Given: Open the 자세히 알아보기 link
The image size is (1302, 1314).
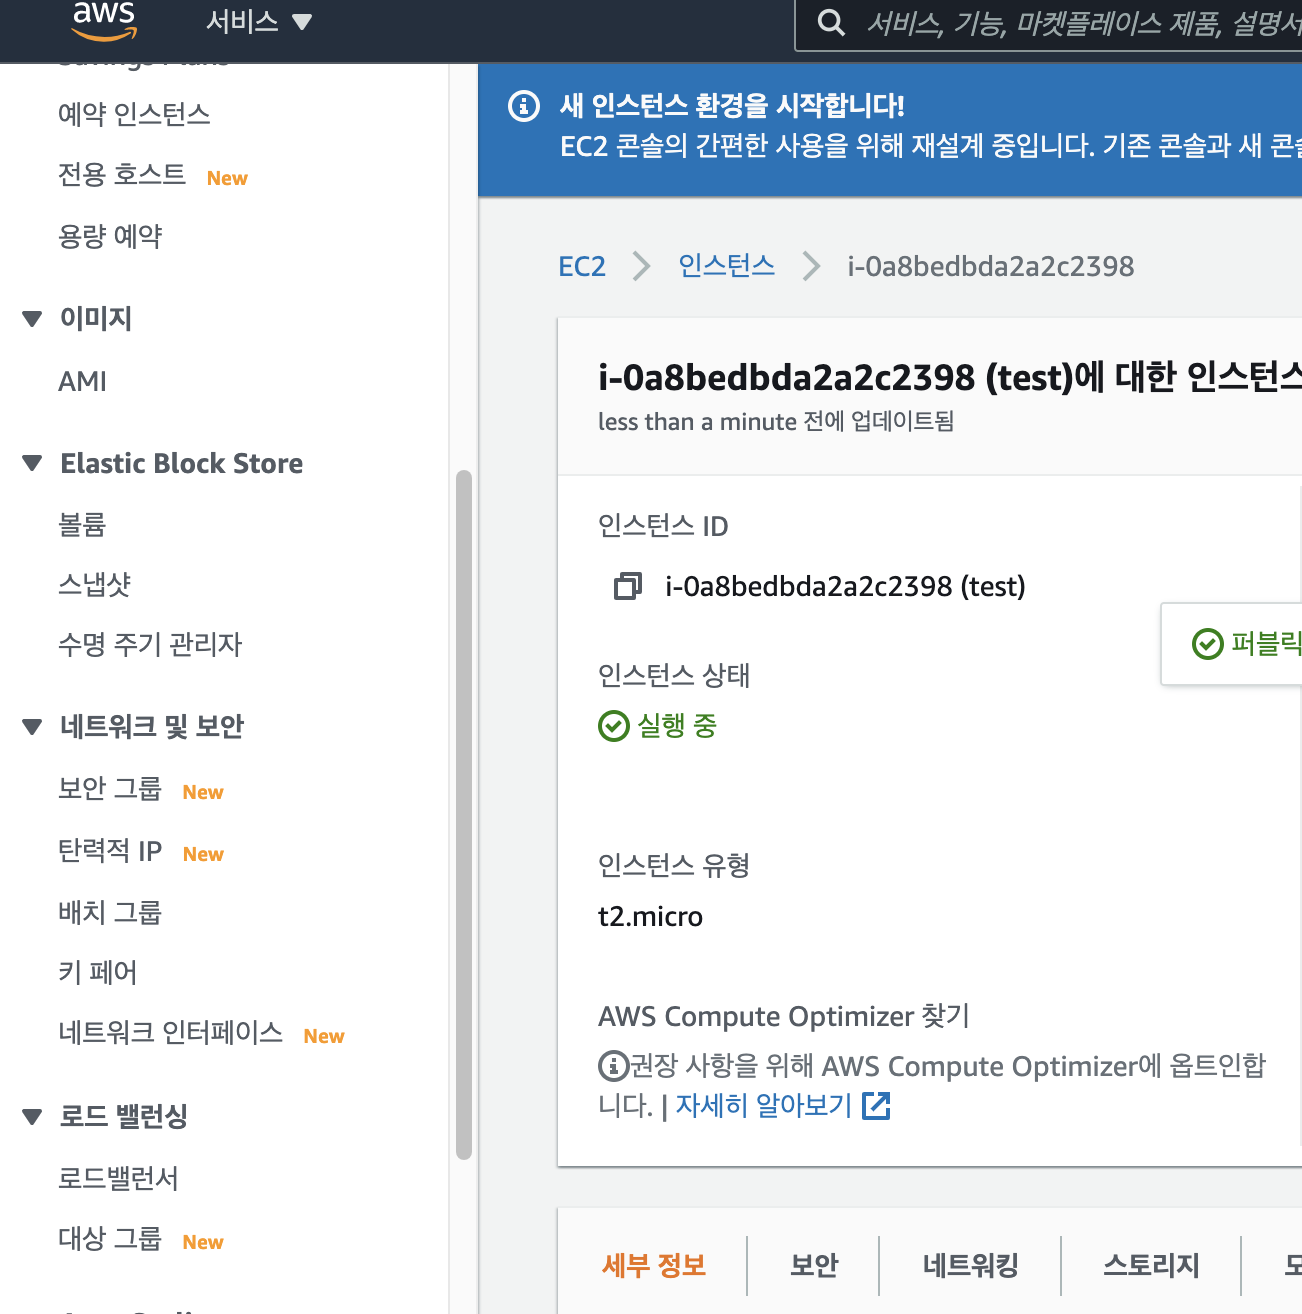Looking at the screenshot, I should point(763,1106).
